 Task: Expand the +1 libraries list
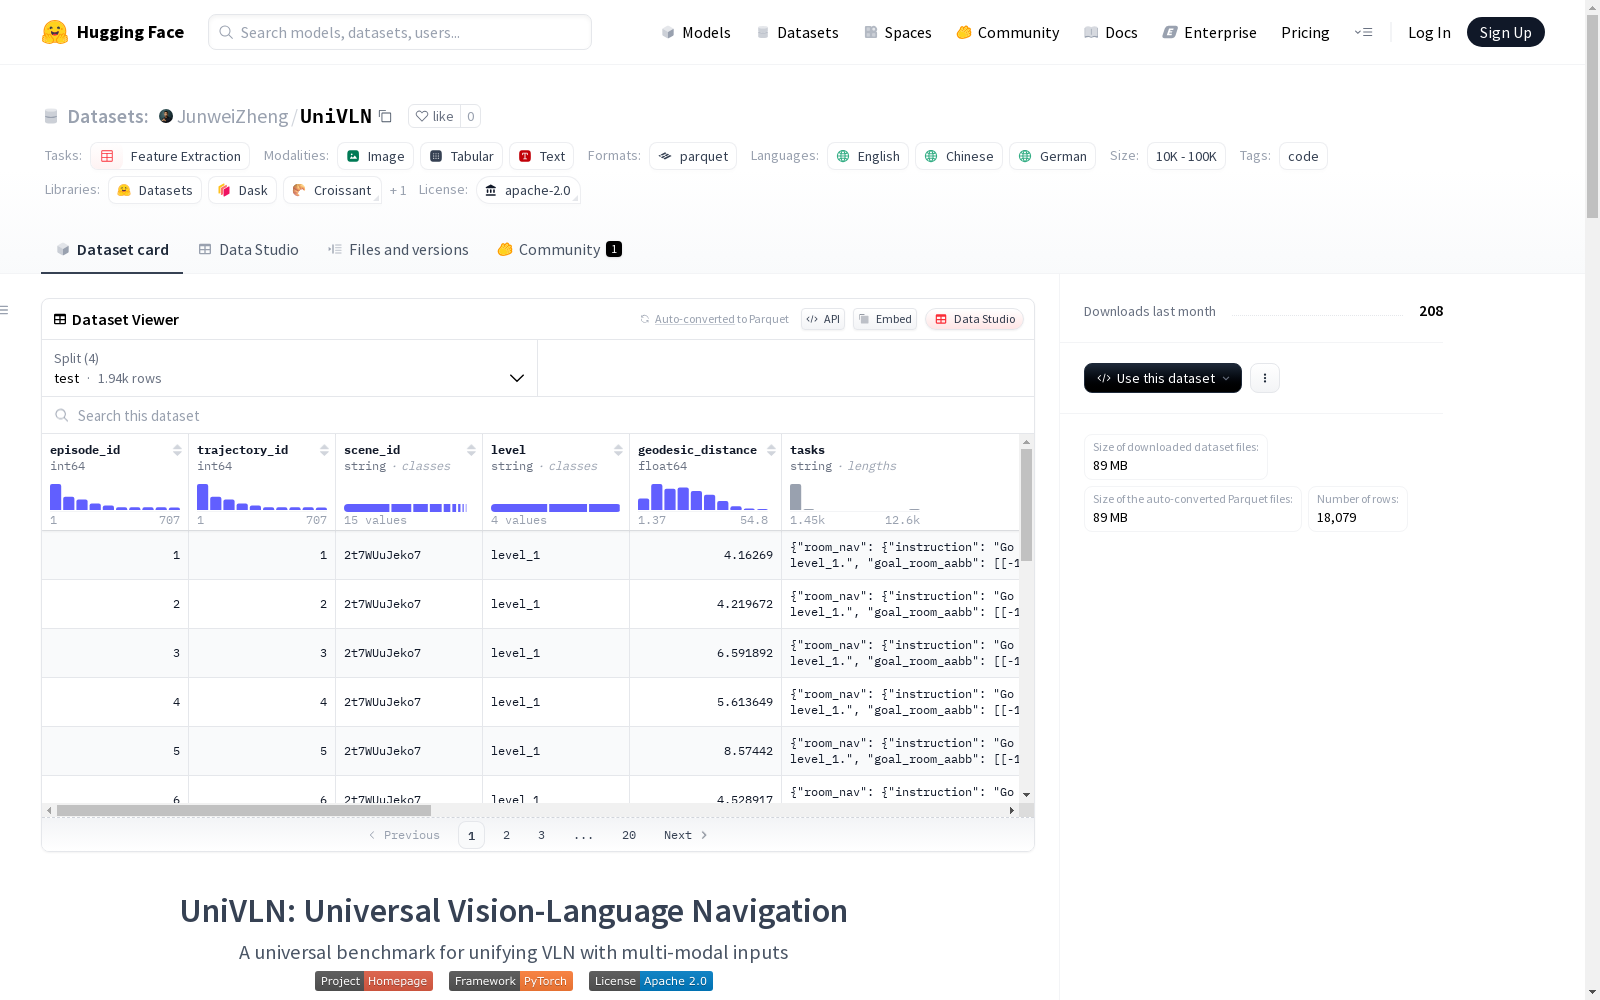(398, 190)
